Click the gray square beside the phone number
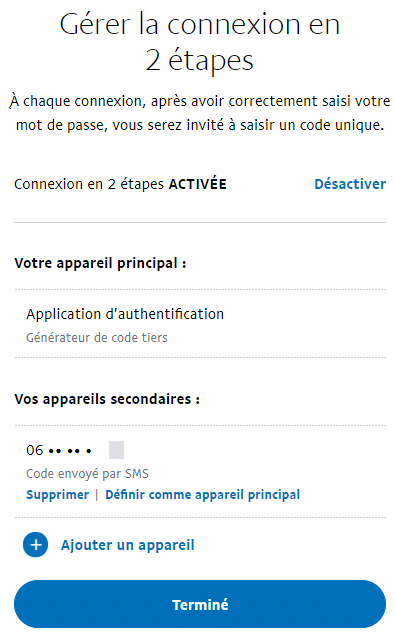 (116, 450)
